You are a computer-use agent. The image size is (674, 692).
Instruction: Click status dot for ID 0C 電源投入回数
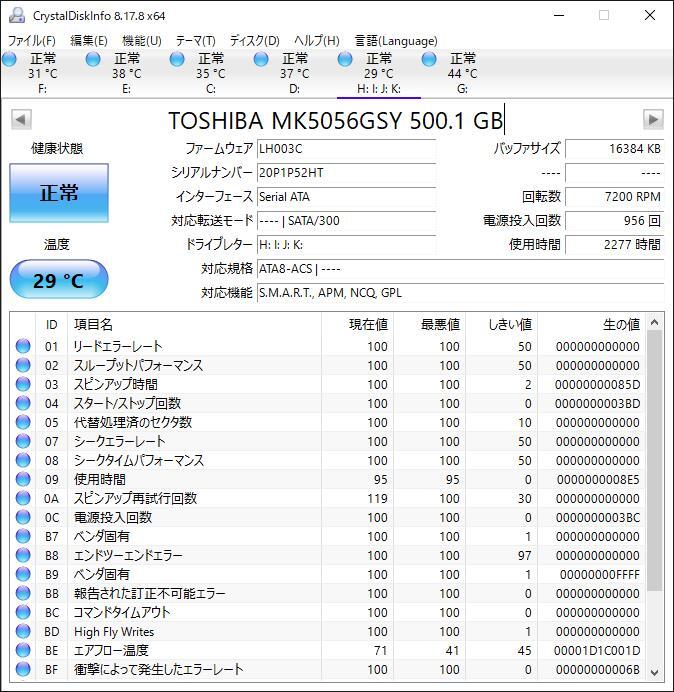[x=23, y=517]
